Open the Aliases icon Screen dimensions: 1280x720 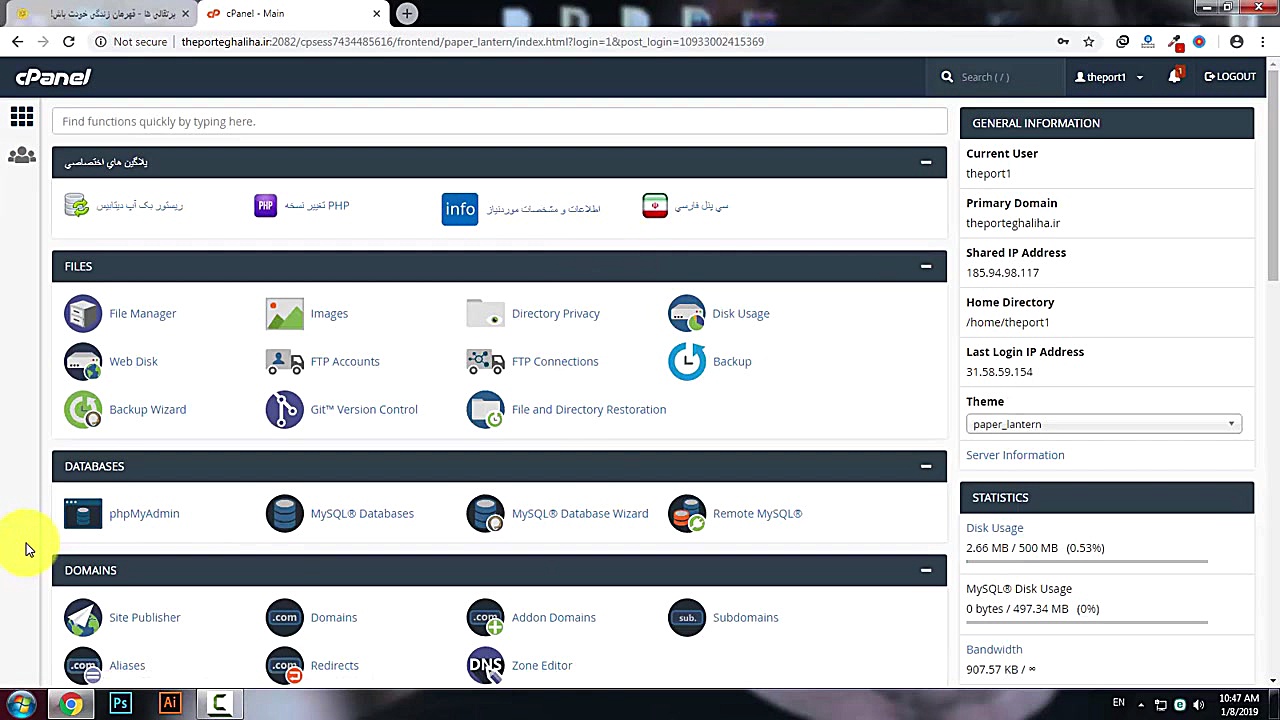coord(83,666)
